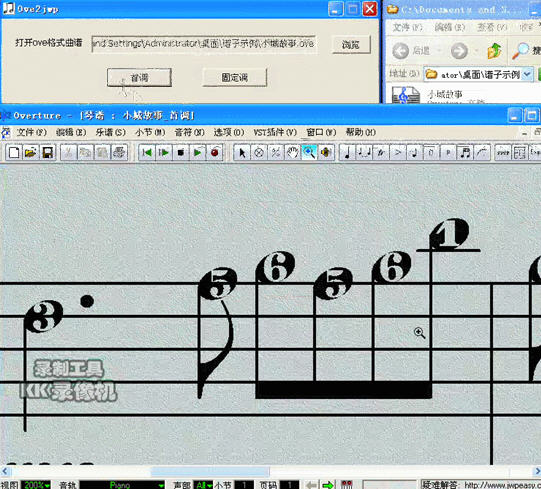The height and width of the screenshot is (489, 541).
Task: Go to previous page with gray left arrow
Action: [312, 485]
